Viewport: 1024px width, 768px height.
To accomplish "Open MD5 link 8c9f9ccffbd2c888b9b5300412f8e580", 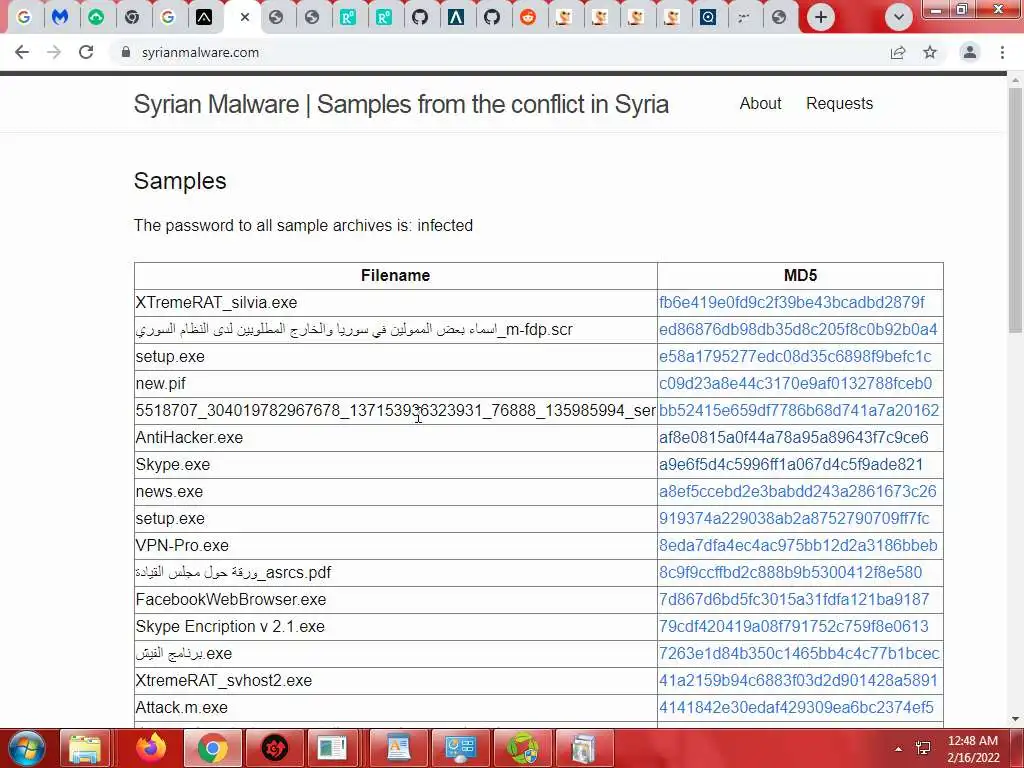I will tap(790, 572).
